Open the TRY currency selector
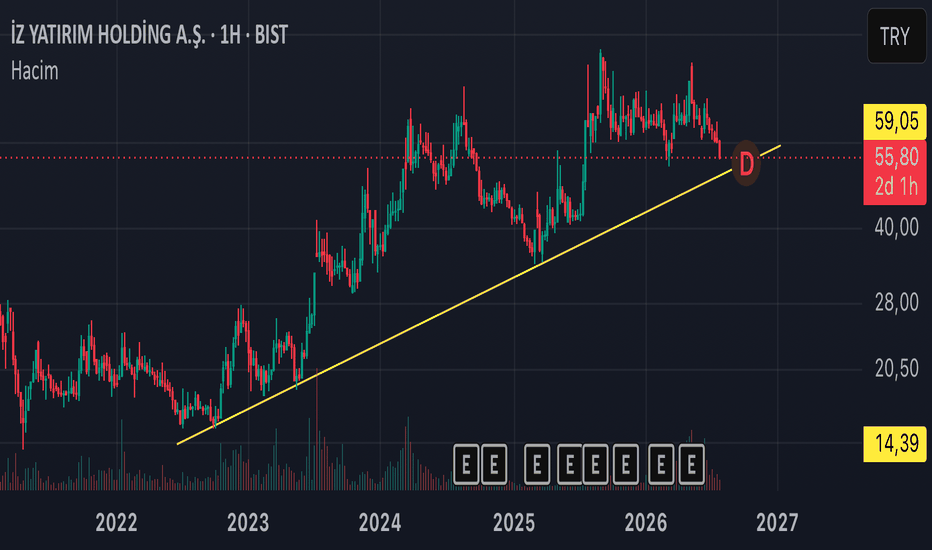Viewport: 932px width, 550px height. [896, 36]
